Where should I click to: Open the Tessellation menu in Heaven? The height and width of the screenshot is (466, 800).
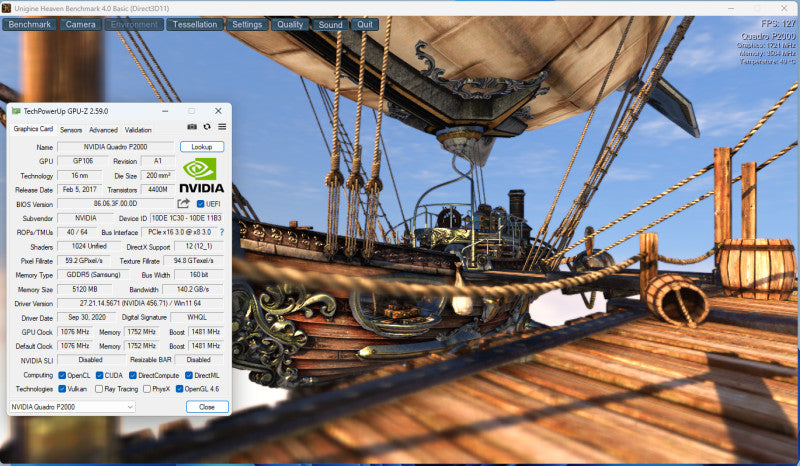pyautogui.click(x=195, y=24)
